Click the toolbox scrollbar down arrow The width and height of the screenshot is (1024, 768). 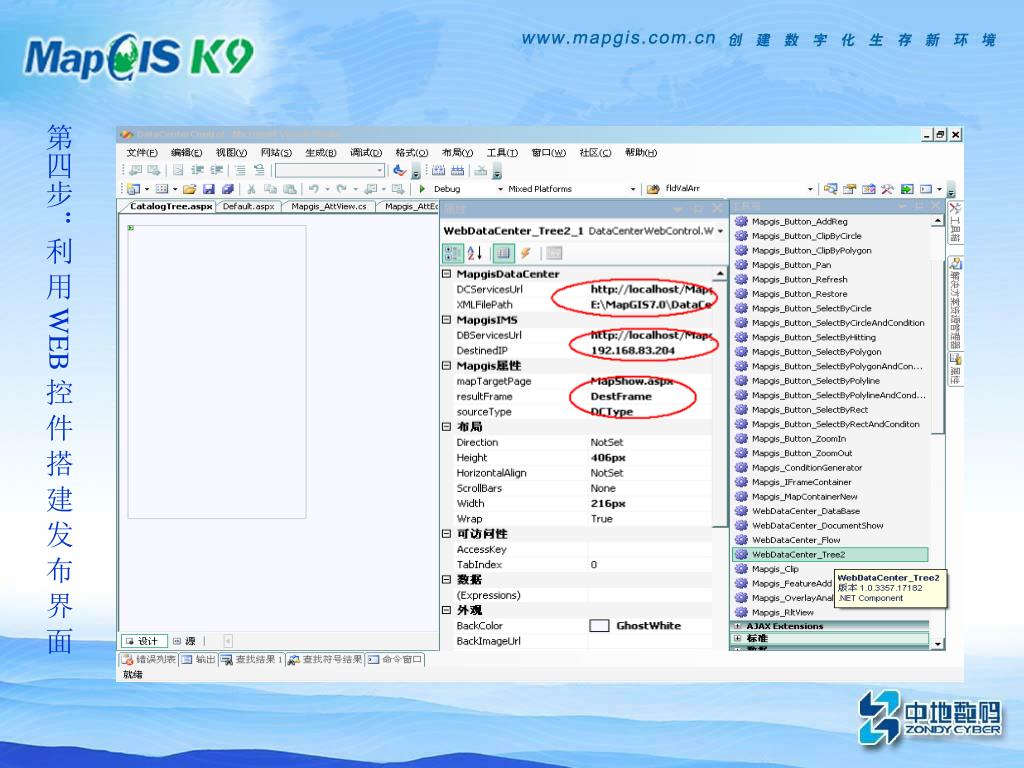(938, 644)
